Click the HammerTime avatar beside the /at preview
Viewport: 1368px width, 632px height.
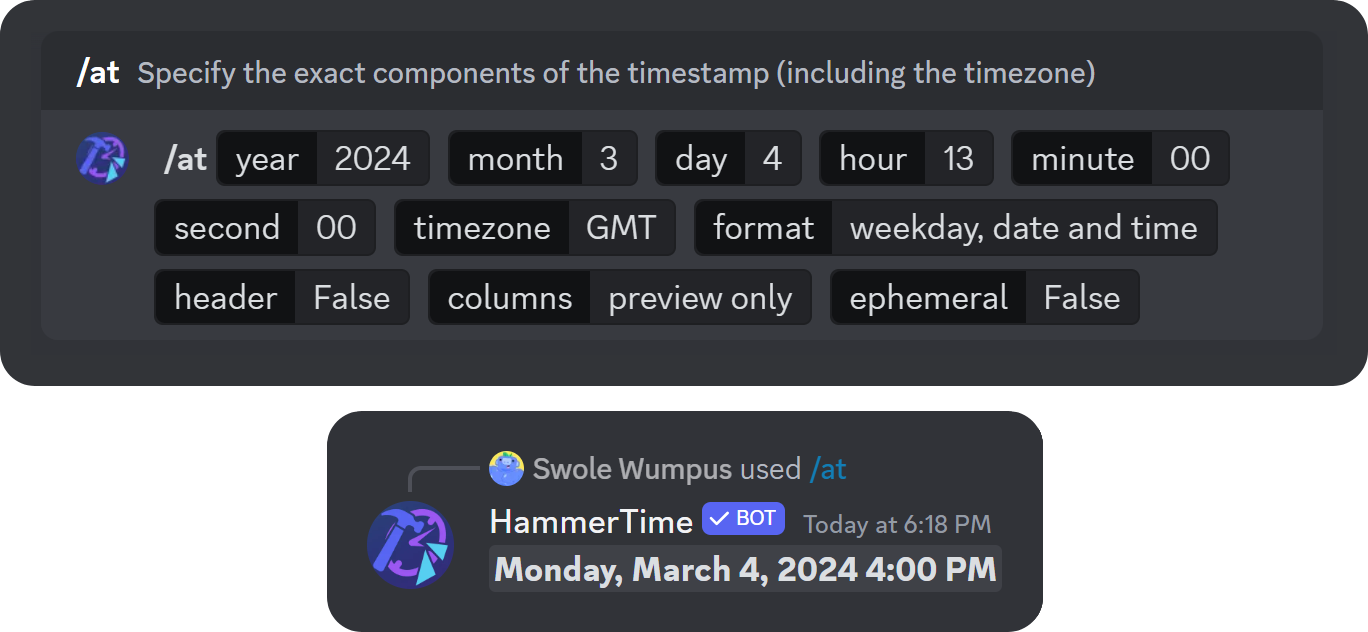pos(103,158)
